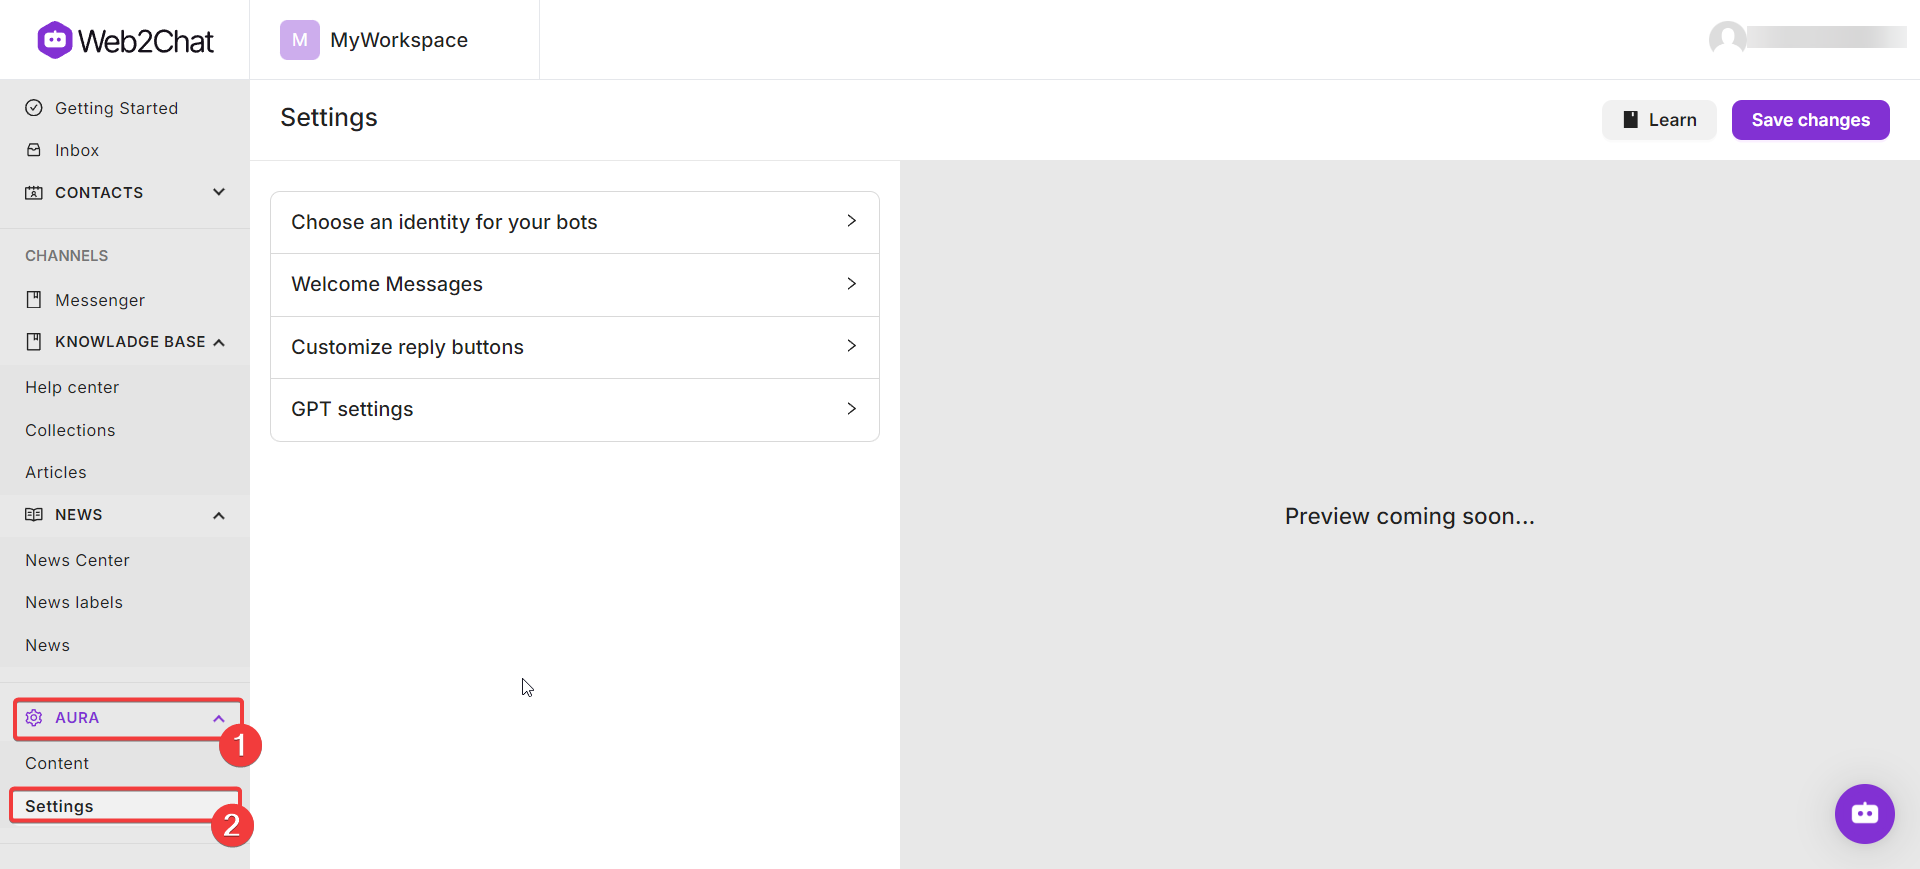
Task: Click the Web2Chat wordmark text
Action: (146, 41)
